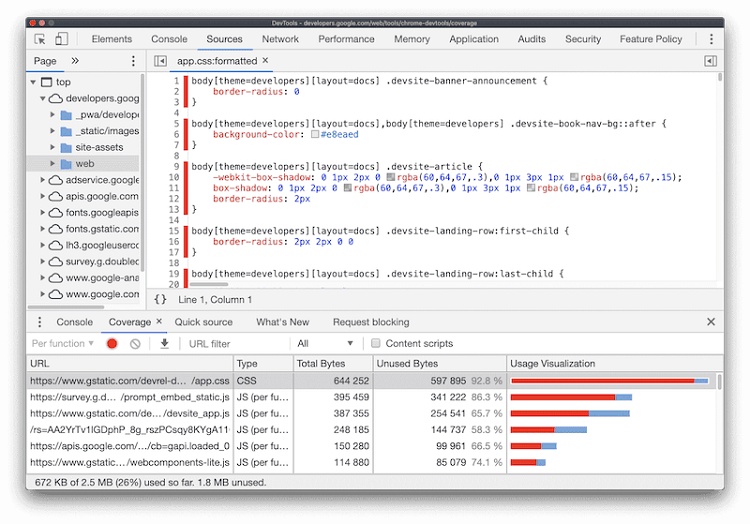Viewport: 750px width, 524px height.
Task: Collapse the top tree node
Action: coord(33,82)
